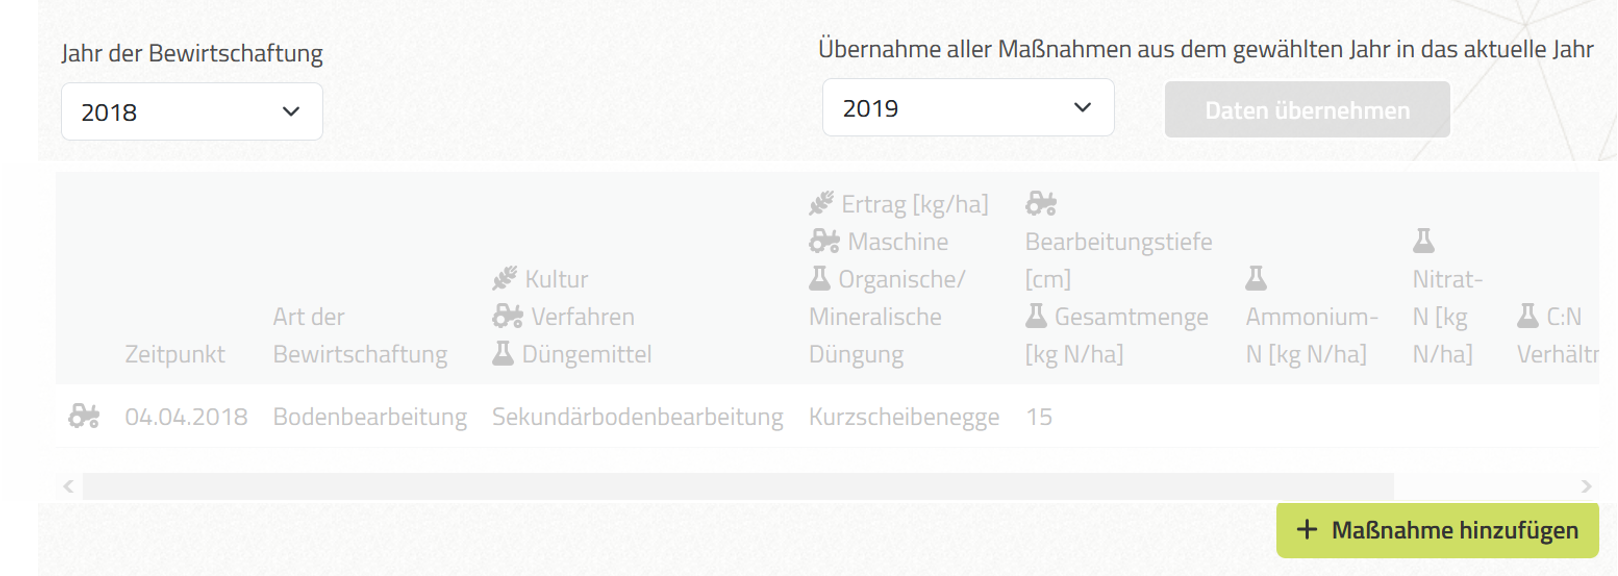Click the flask icon beside Organische/ Mineralische Düngung
Image resolution: width=1618 pixels, height=576 pixels.
[x=820, y=278]
